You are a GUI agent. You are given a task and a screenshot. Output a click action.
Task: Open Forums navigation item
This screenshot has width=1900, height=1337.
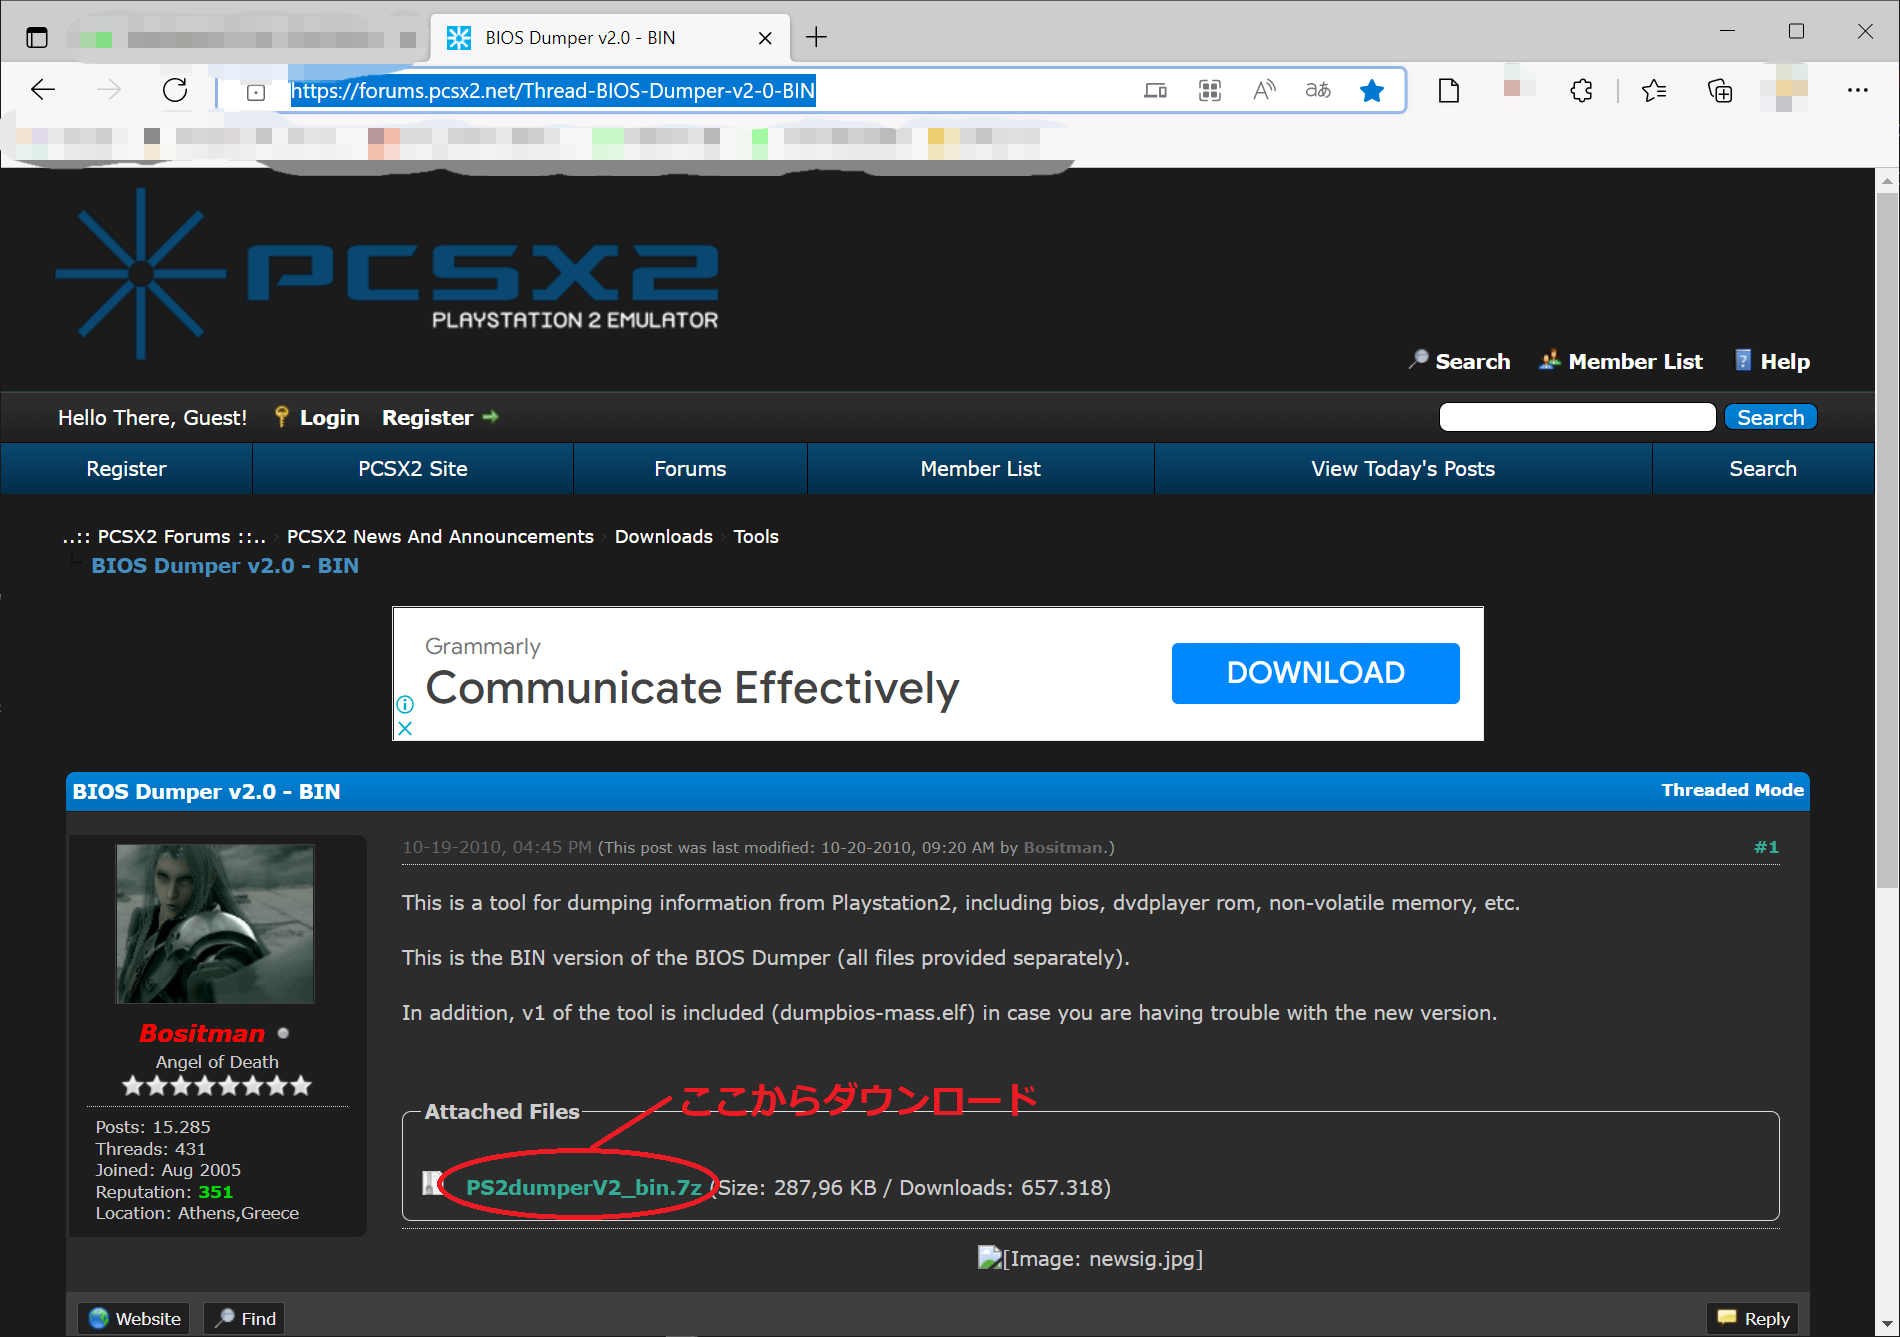690,469
